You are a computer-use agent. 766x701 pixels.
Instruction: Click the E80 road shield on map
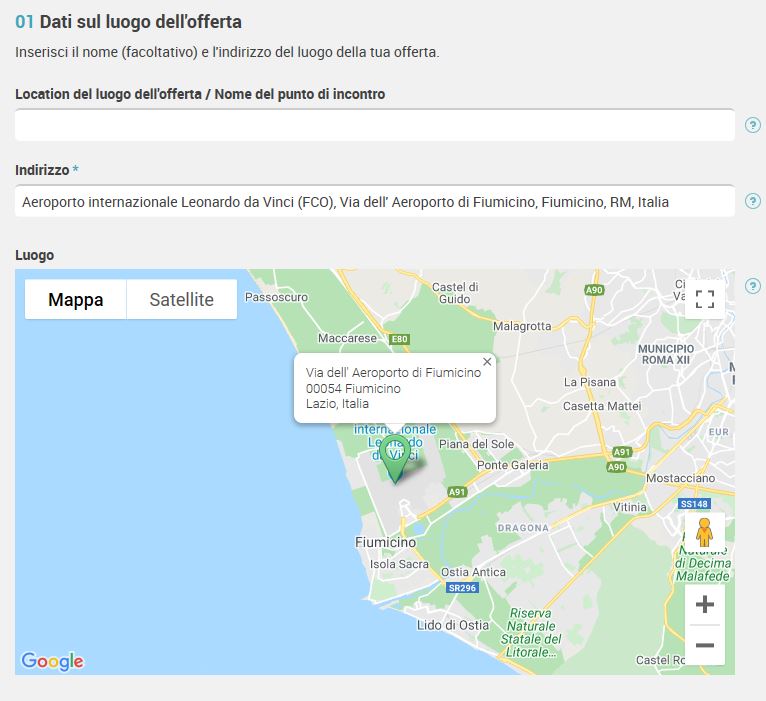(x=399, y=339)
